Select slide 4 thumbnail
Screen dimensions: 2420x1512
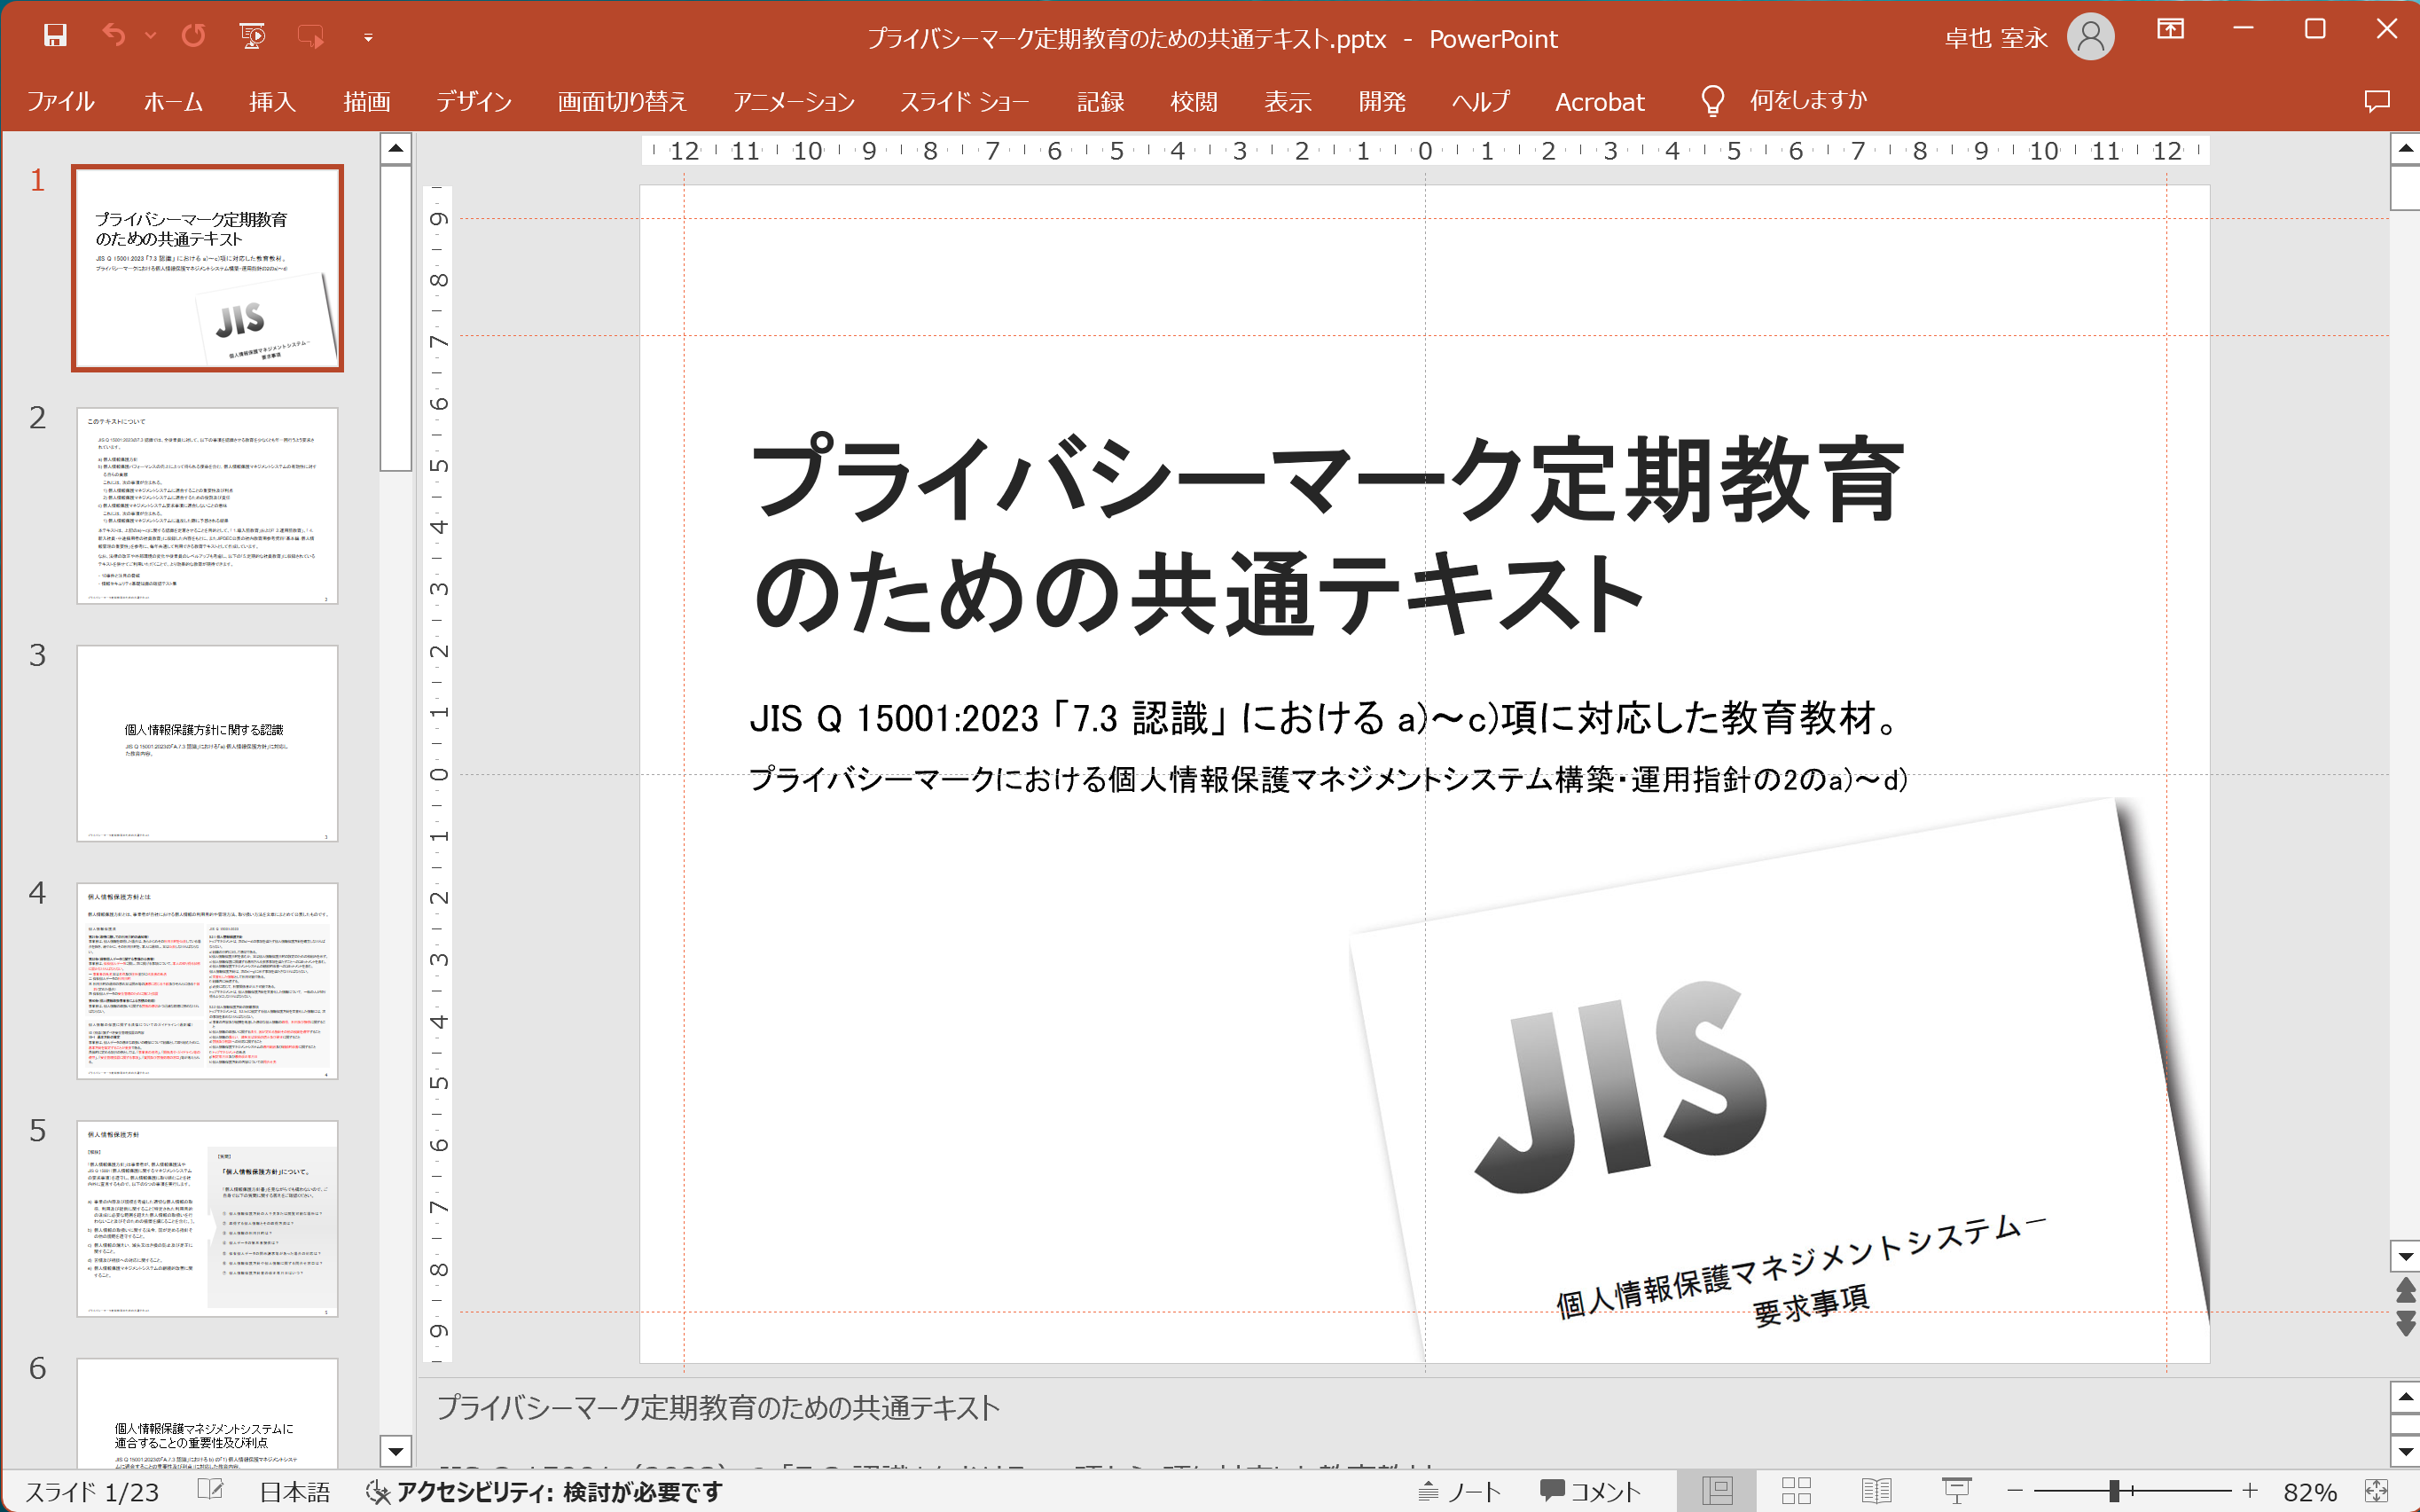tap(207, 981)
